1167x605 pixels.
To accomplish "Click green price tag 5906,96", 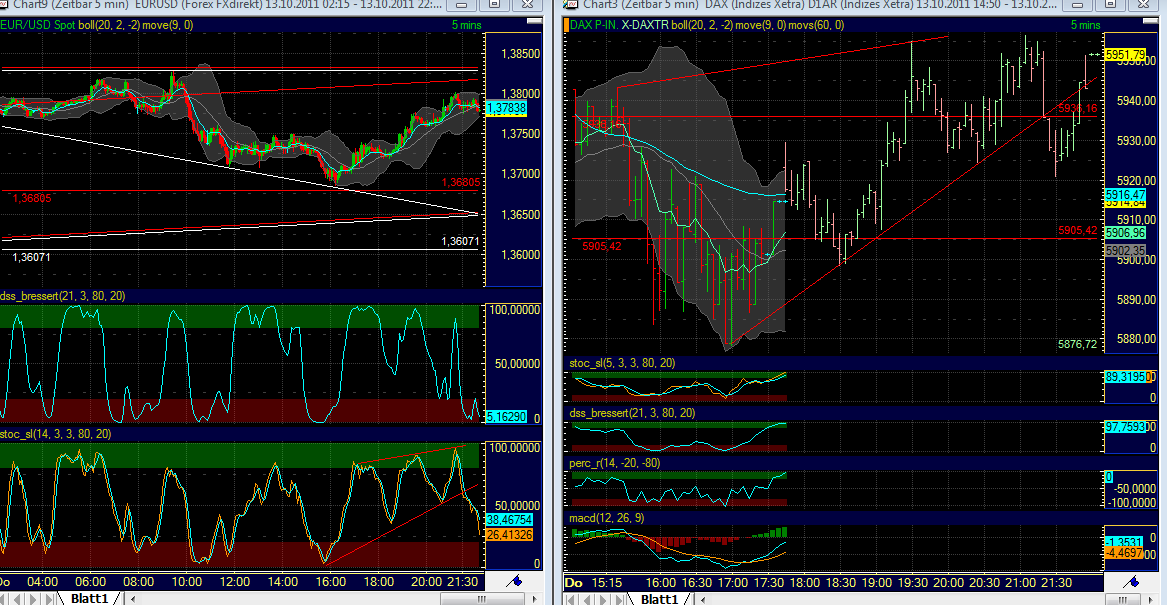I will (1125, 233).
